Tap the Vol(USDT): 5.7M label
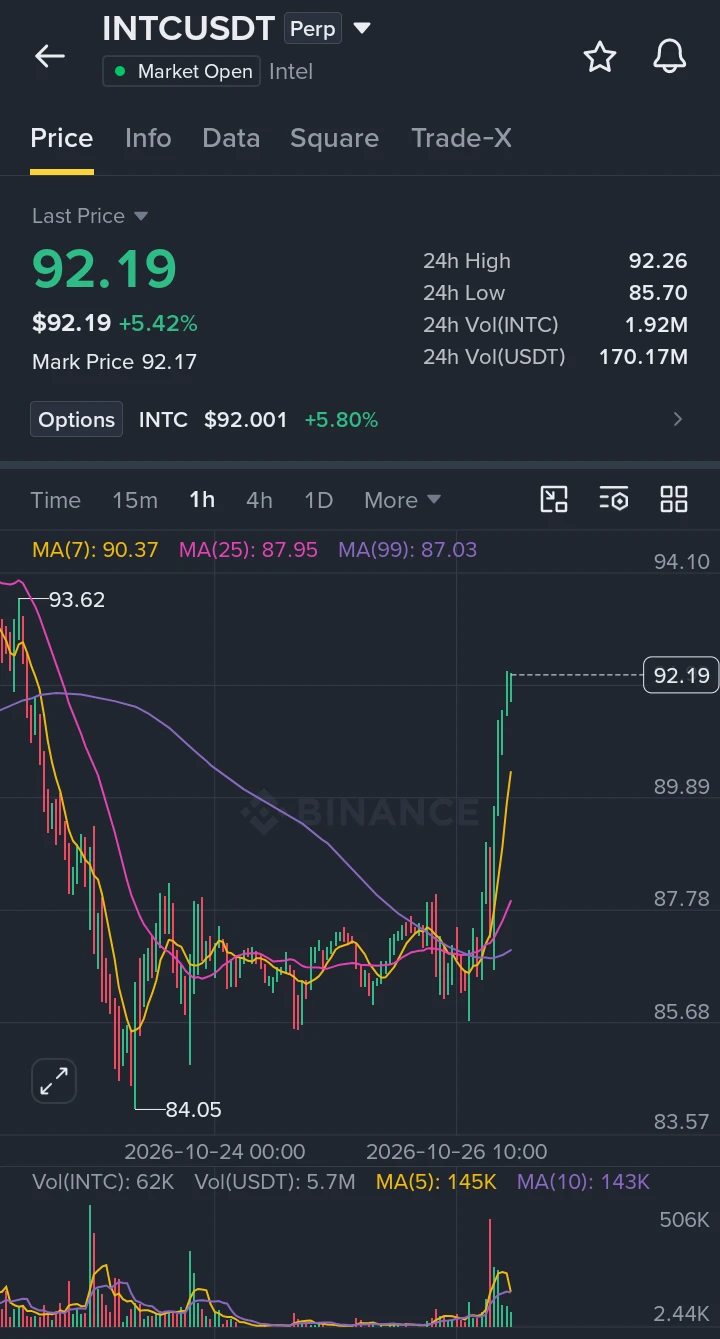Image resolution: width=720 pixels, height=1339 pixels. 275,1182
